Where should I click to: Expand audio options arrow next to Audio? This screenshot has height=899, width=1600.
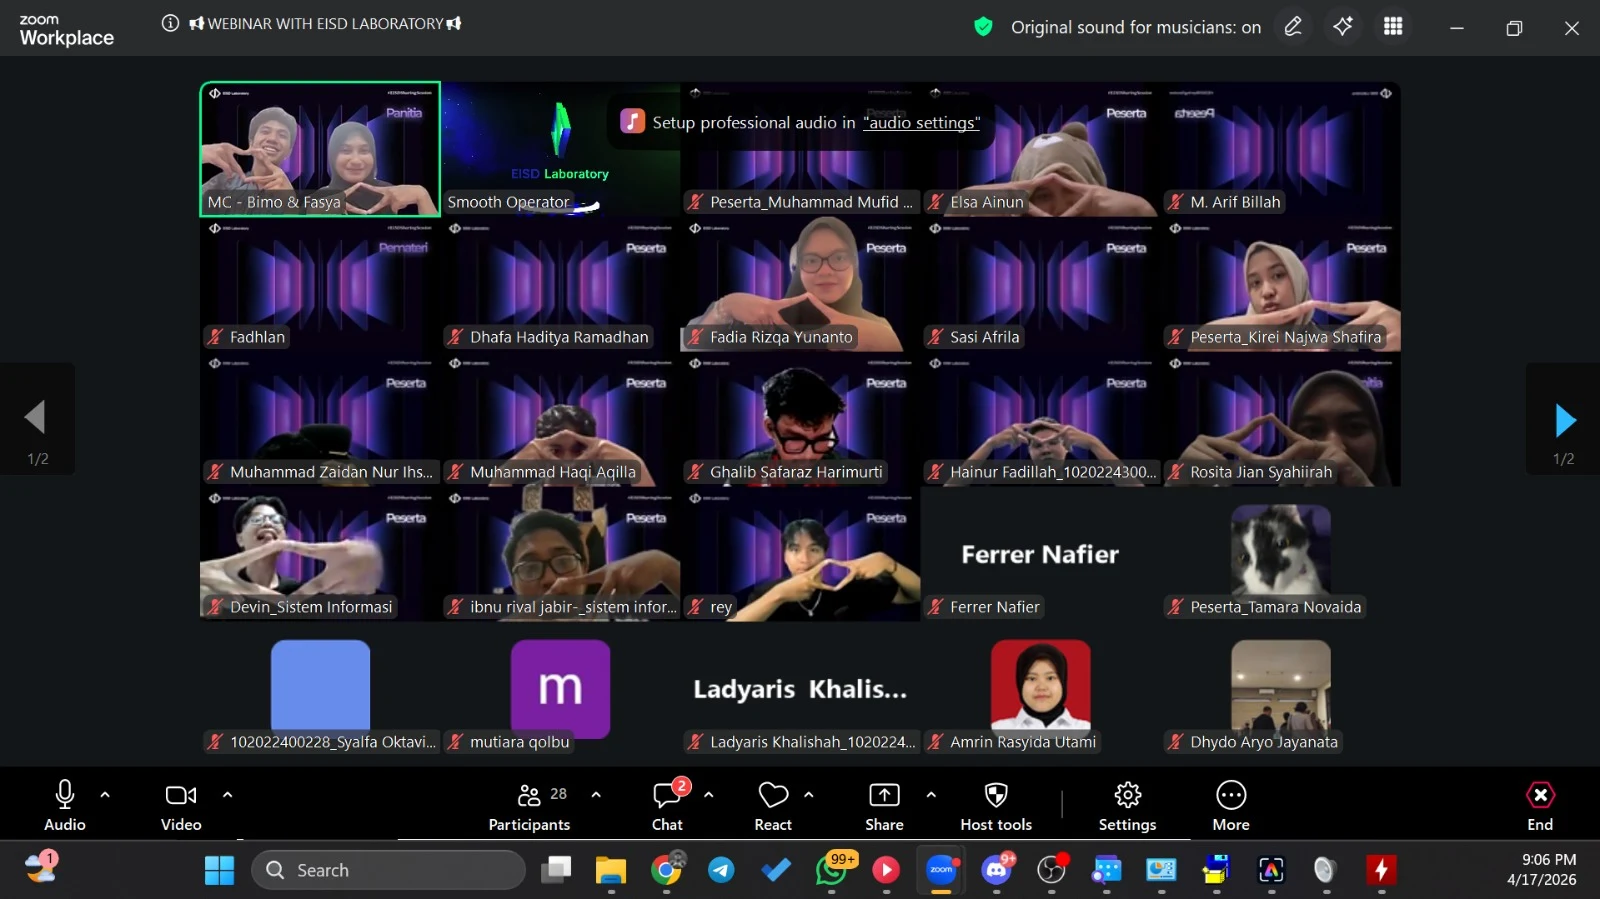click(x=105, y=795)
